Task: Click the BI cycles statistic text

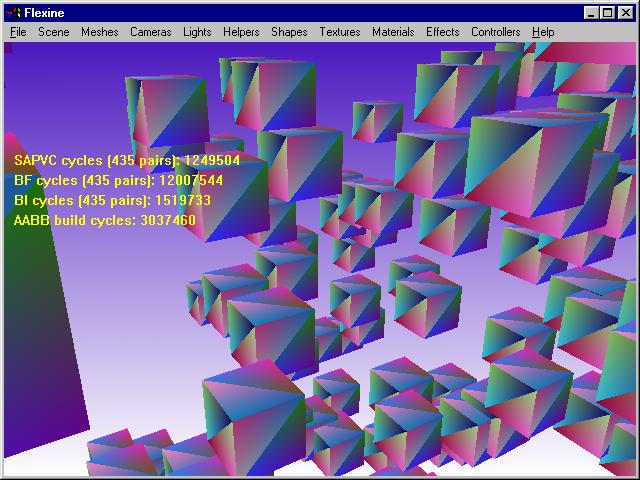Action: point(112,200)
